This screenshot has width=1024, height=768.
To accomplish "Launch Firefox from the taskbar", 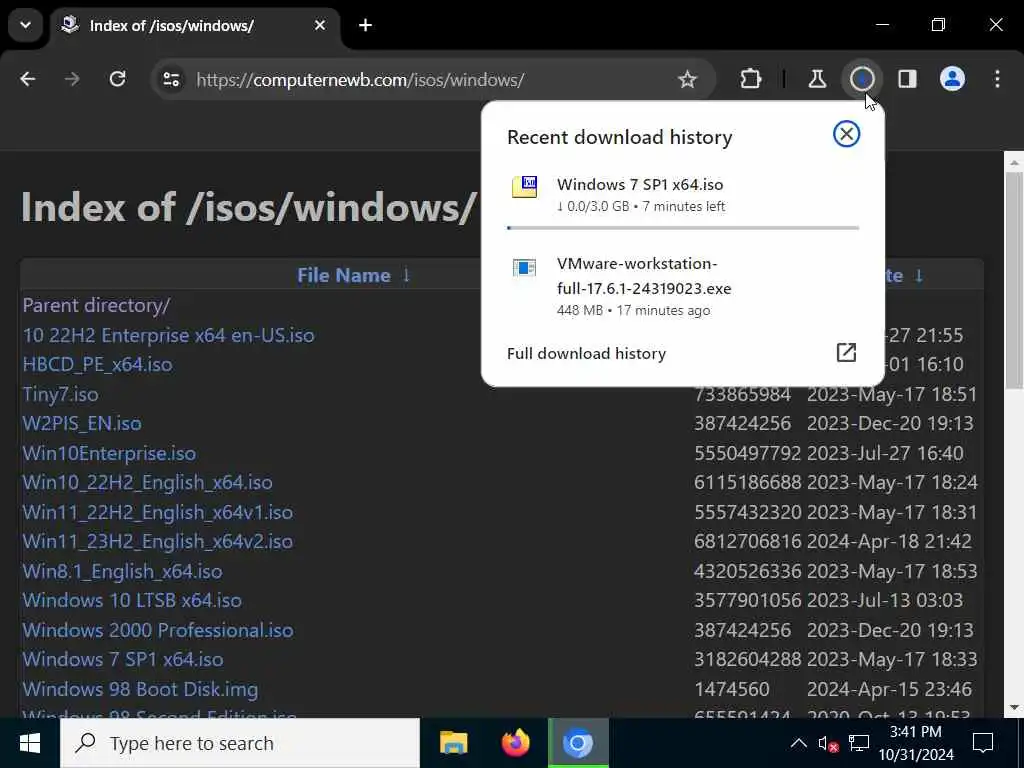I will pyautogui.click(x=516, y=743).
